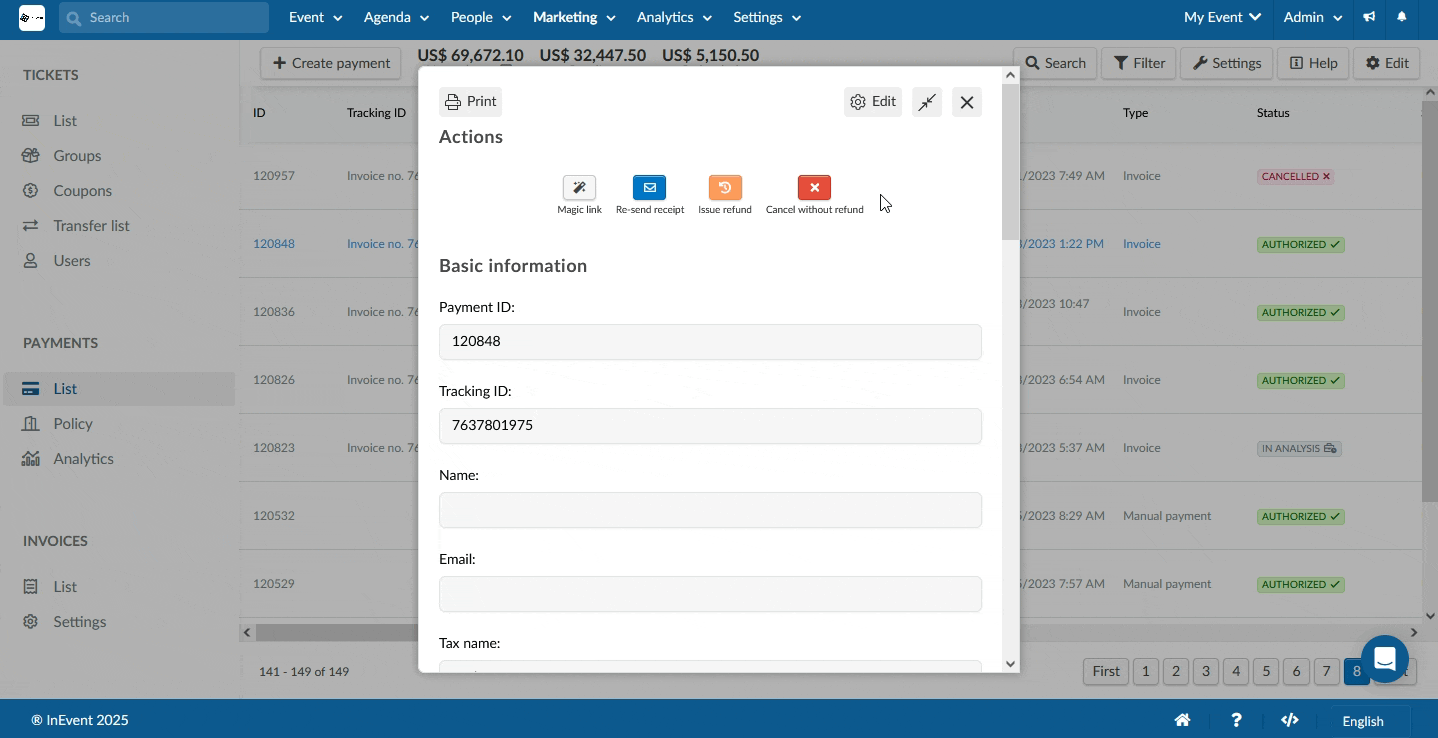Open Tickets List in sidebar
This screenshot has width=1438, height=738.
tap(65, 121)
